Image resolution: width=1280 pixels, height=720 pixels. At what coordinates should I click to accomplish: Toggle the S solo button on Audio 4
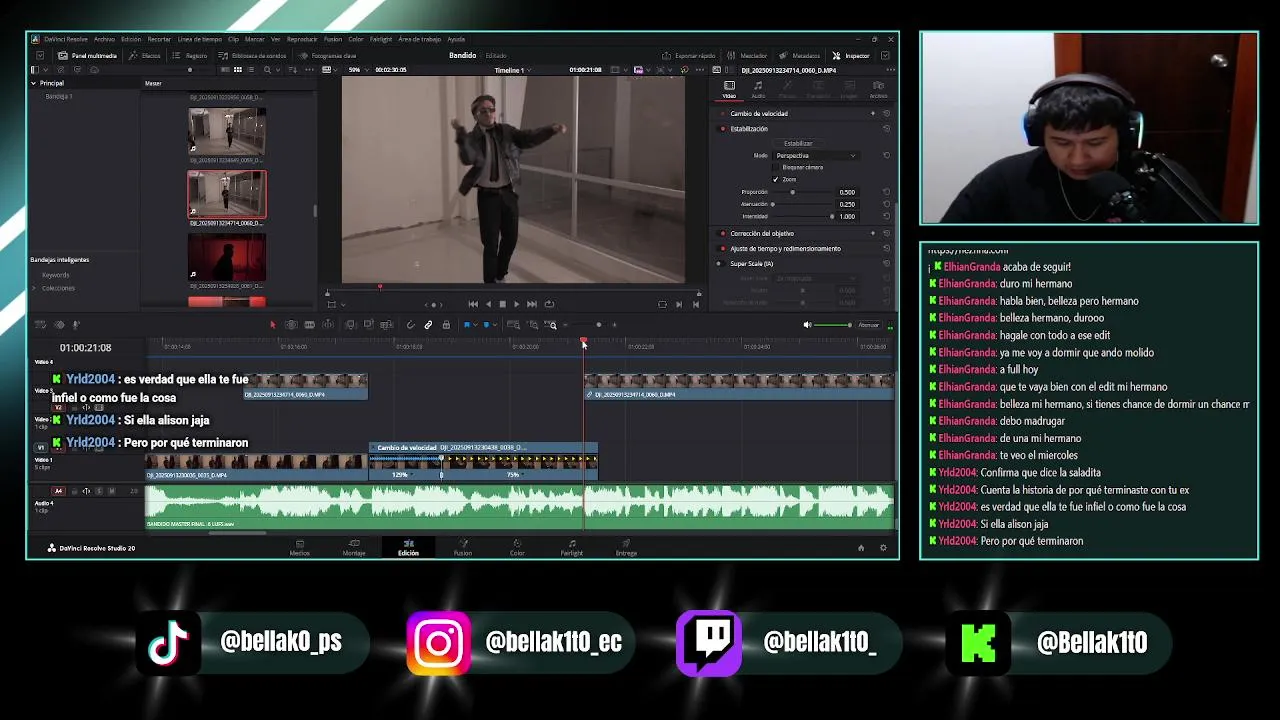click(x=98, y=491)
